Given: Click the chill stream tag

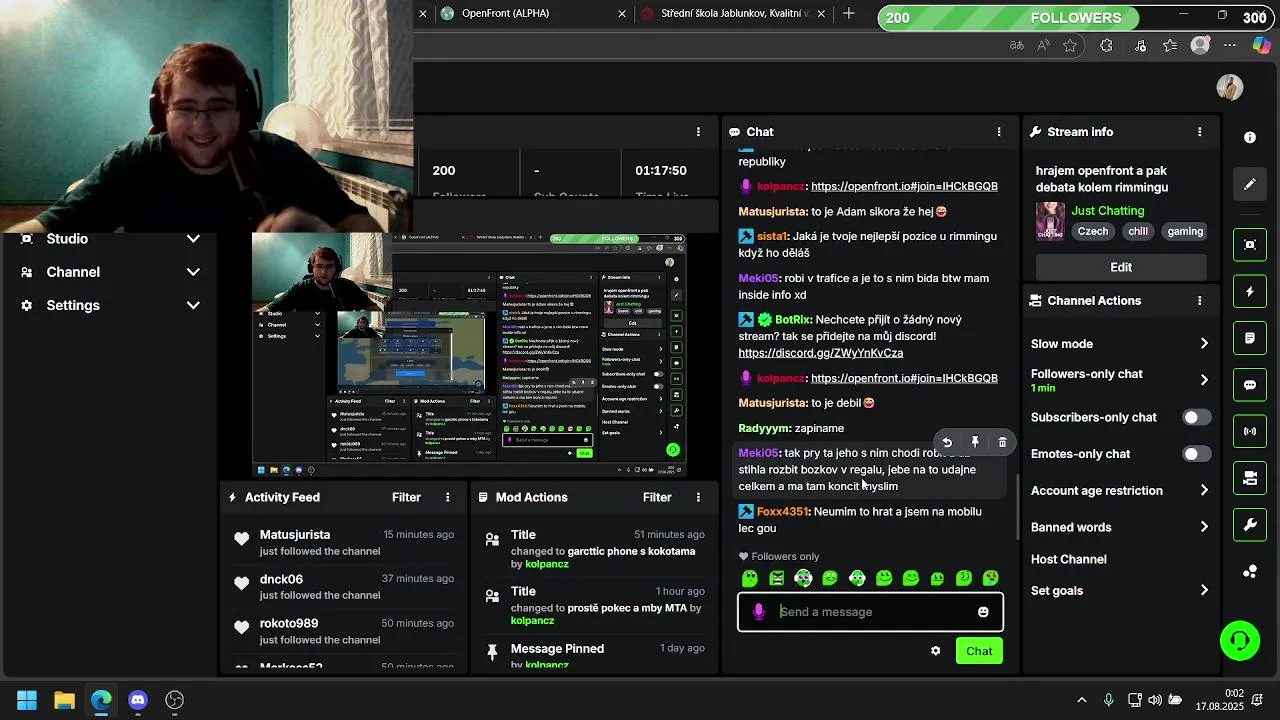Looking at the screenshot, I should (x=1138, y=231).
